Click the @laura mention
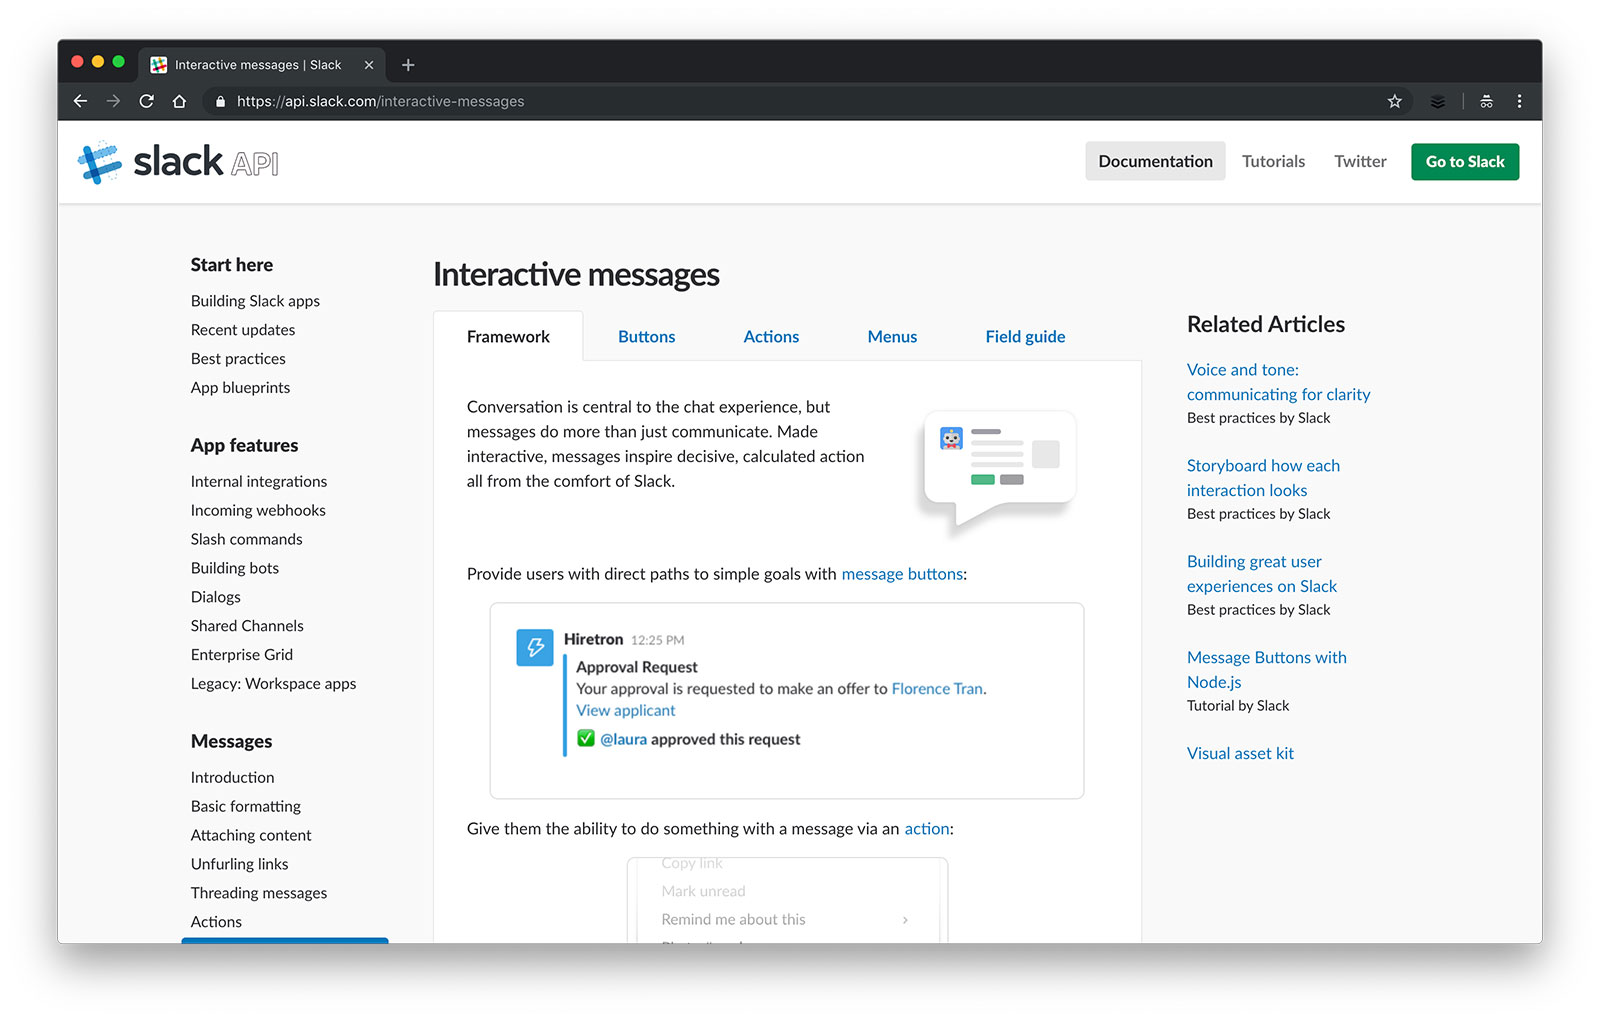The width and height of the screenshot is (1600, 1020). click(x=623, y=739)
